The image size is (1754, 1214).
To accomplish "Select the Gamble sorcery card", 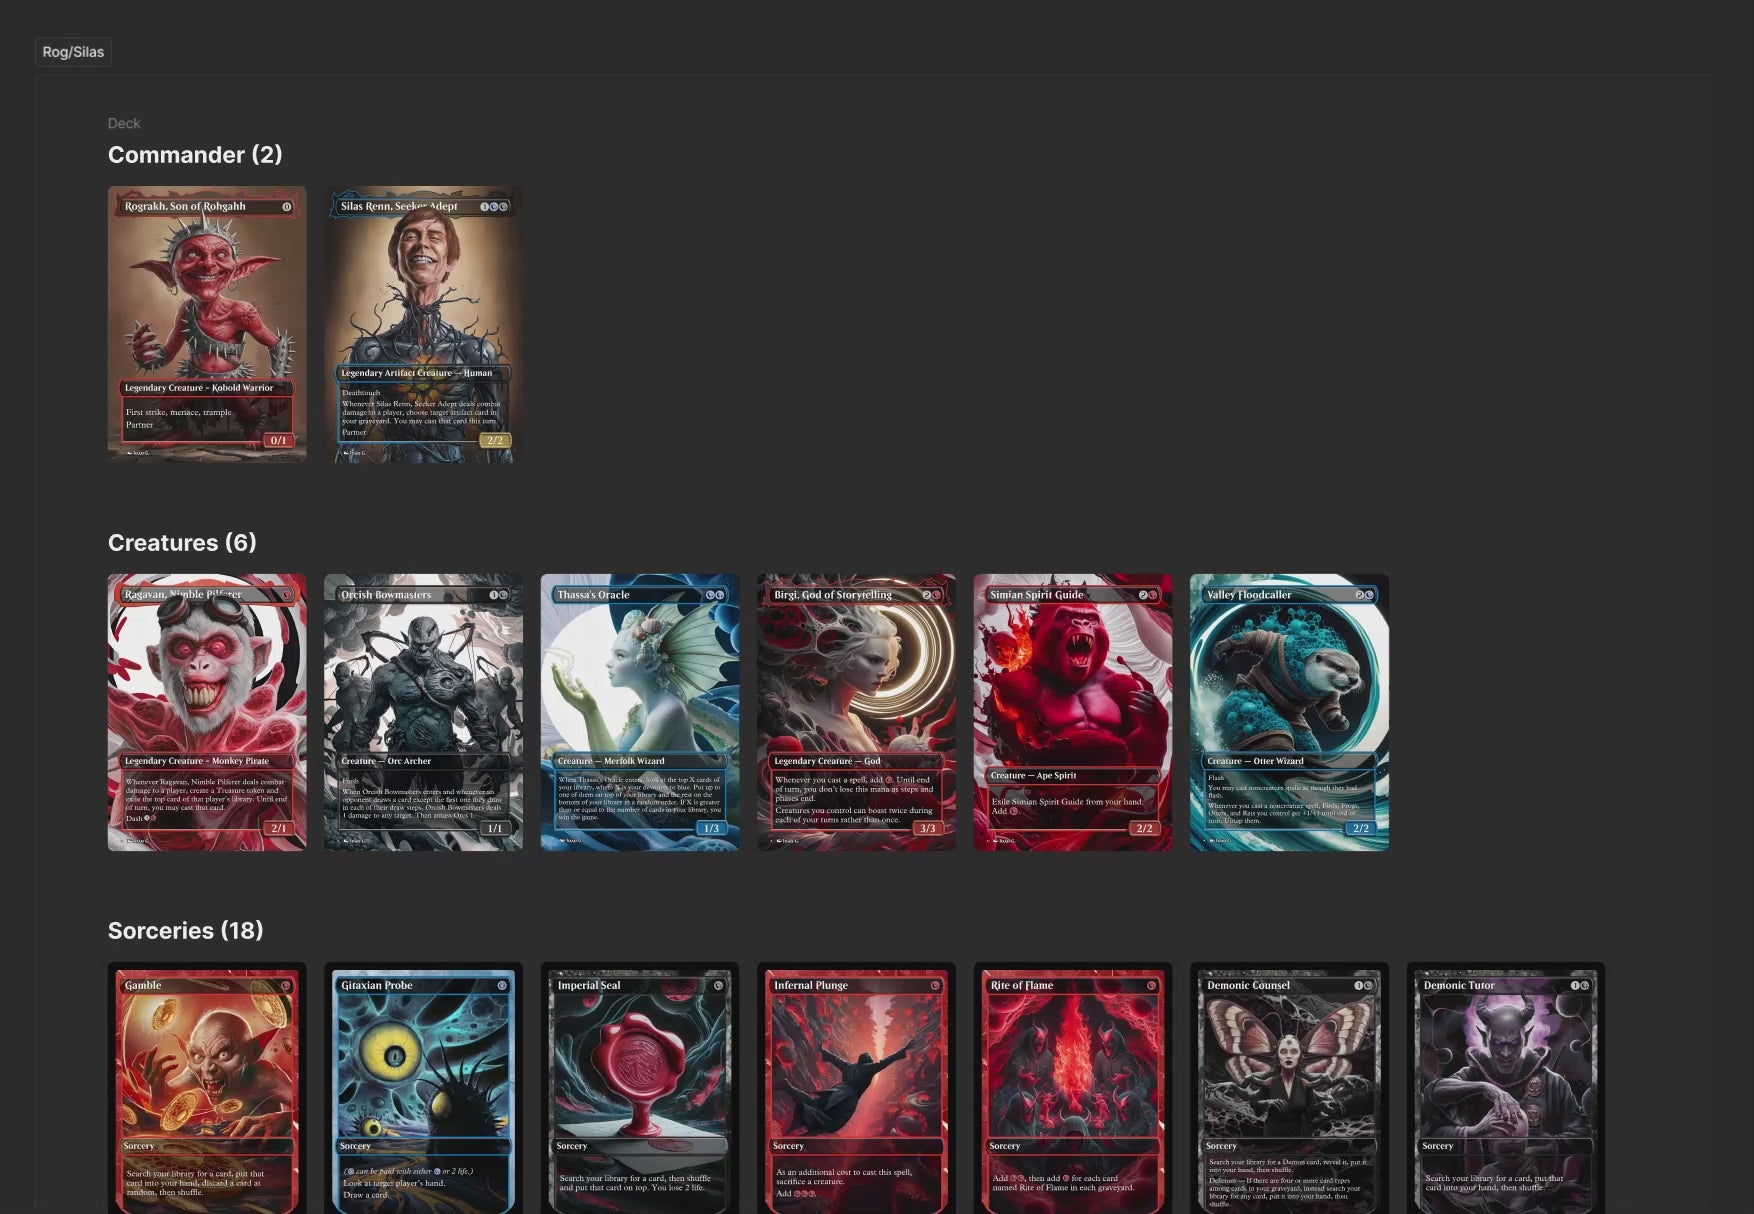I will coord(207,1088).
